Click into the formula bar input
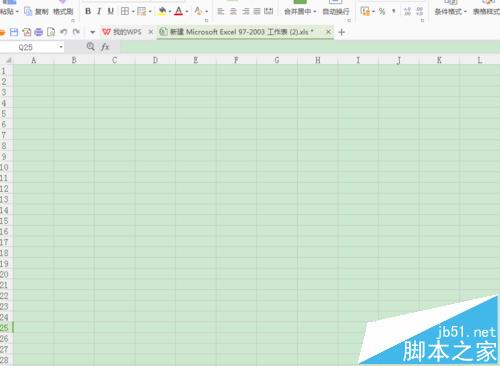 310,47
